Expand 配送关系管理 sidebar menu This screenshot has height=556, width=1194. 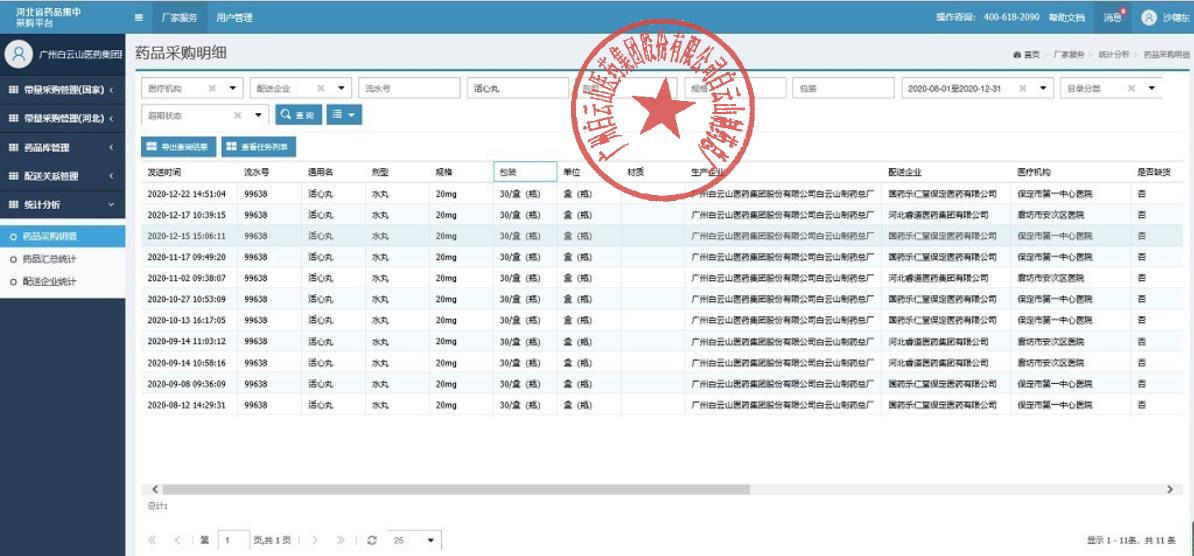(62, 176)
